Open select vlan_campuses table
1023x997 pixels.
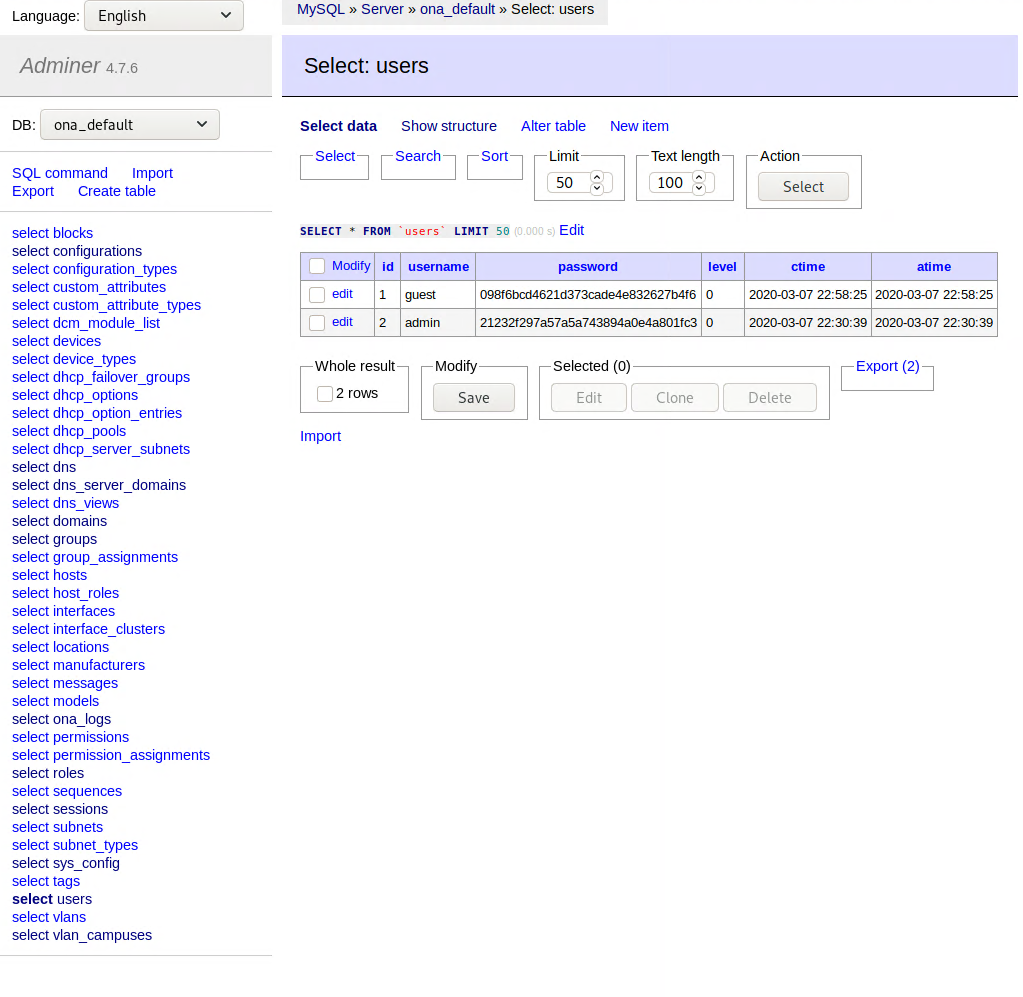[82, 936]
